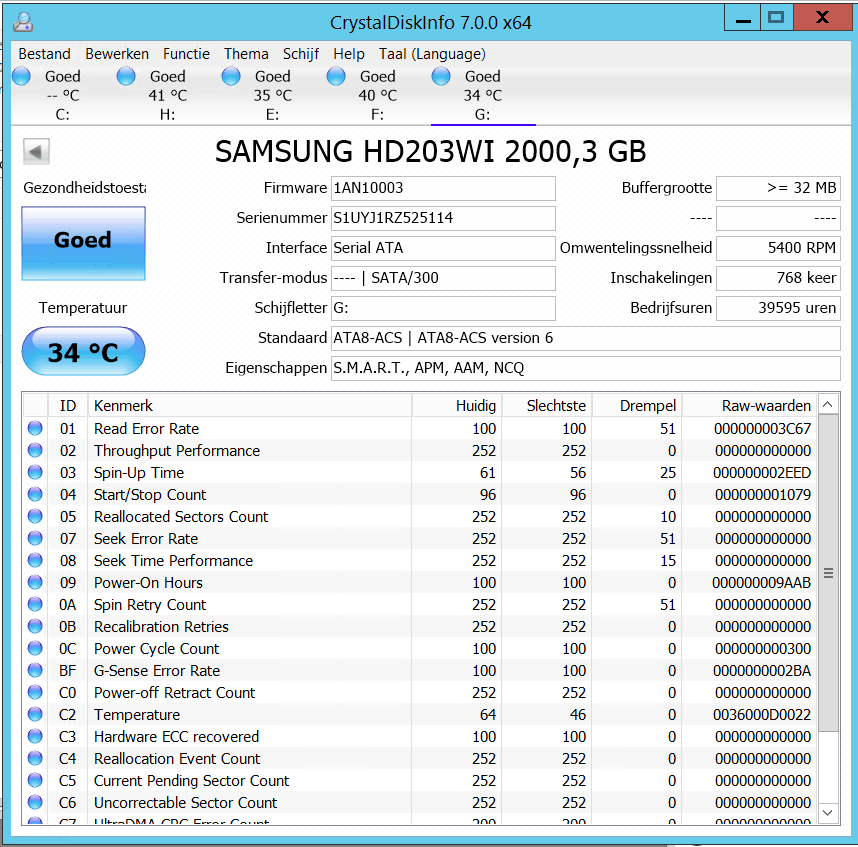Screen dimensions: 858x847
Task: Click the Kenmerk column header
Action: (250, 405)
